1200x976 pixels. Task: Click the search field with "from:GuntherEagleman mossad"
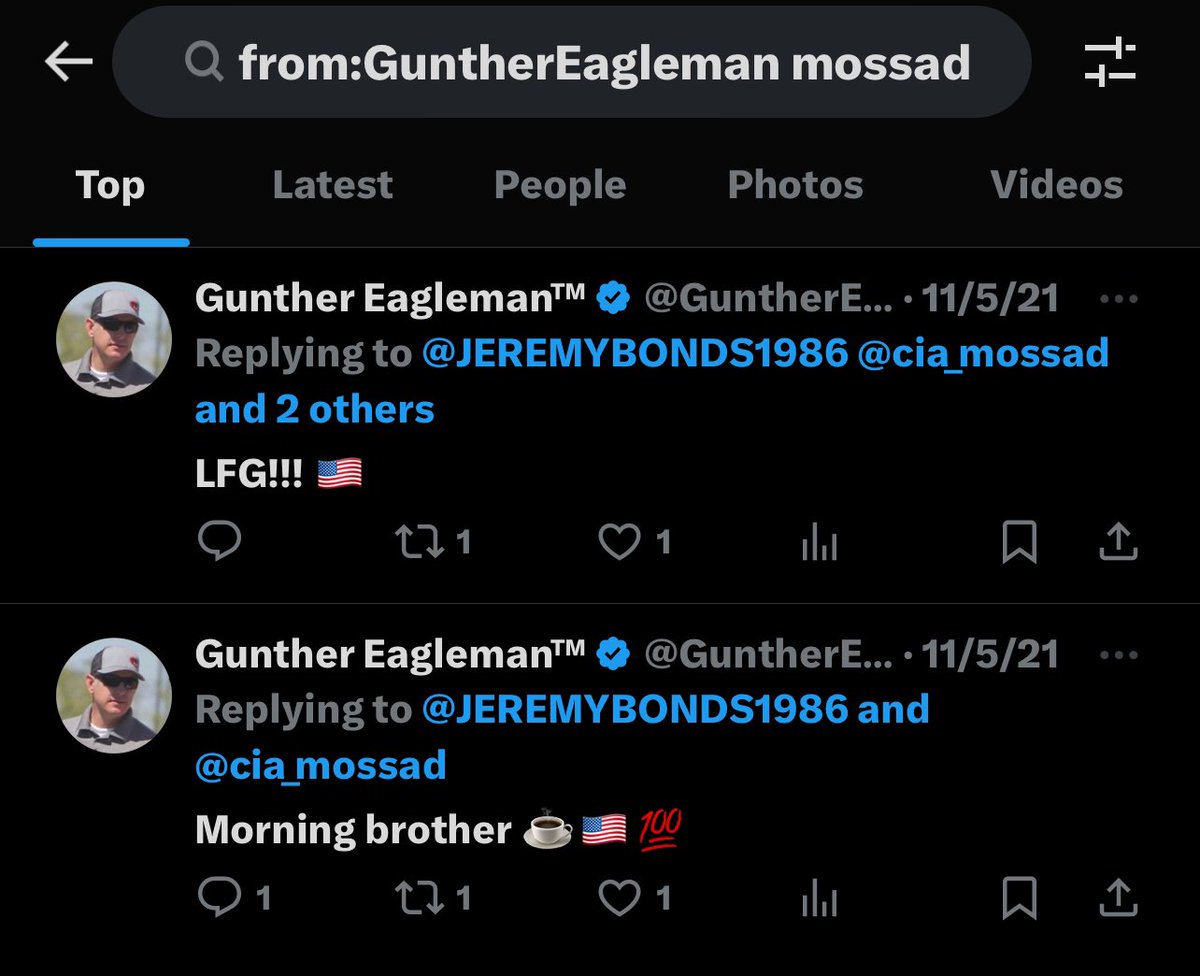(604, 63)
